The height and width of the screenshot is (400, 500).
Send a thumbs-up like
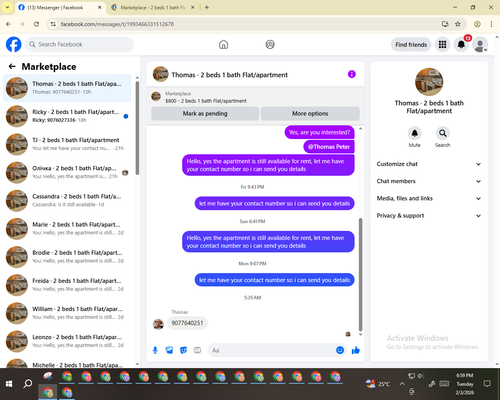(356, 350)
